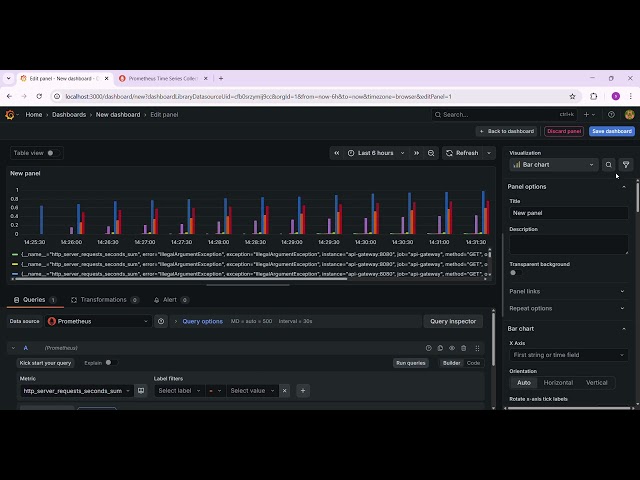Image resolution: width=640 pixels, height=480 pixels.
Task: Open the Chrome profile avatar
Action: 616,96
